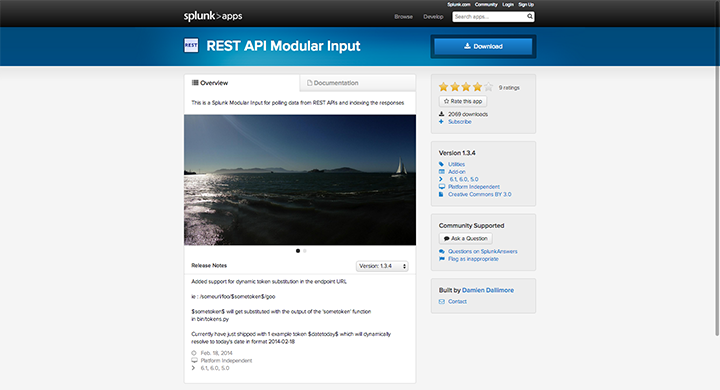Image resolution: width=720 pixels, height=390 pixels.
Task: Open the Creative Commons BY 3.0 license link
Action: click(480, 194)
